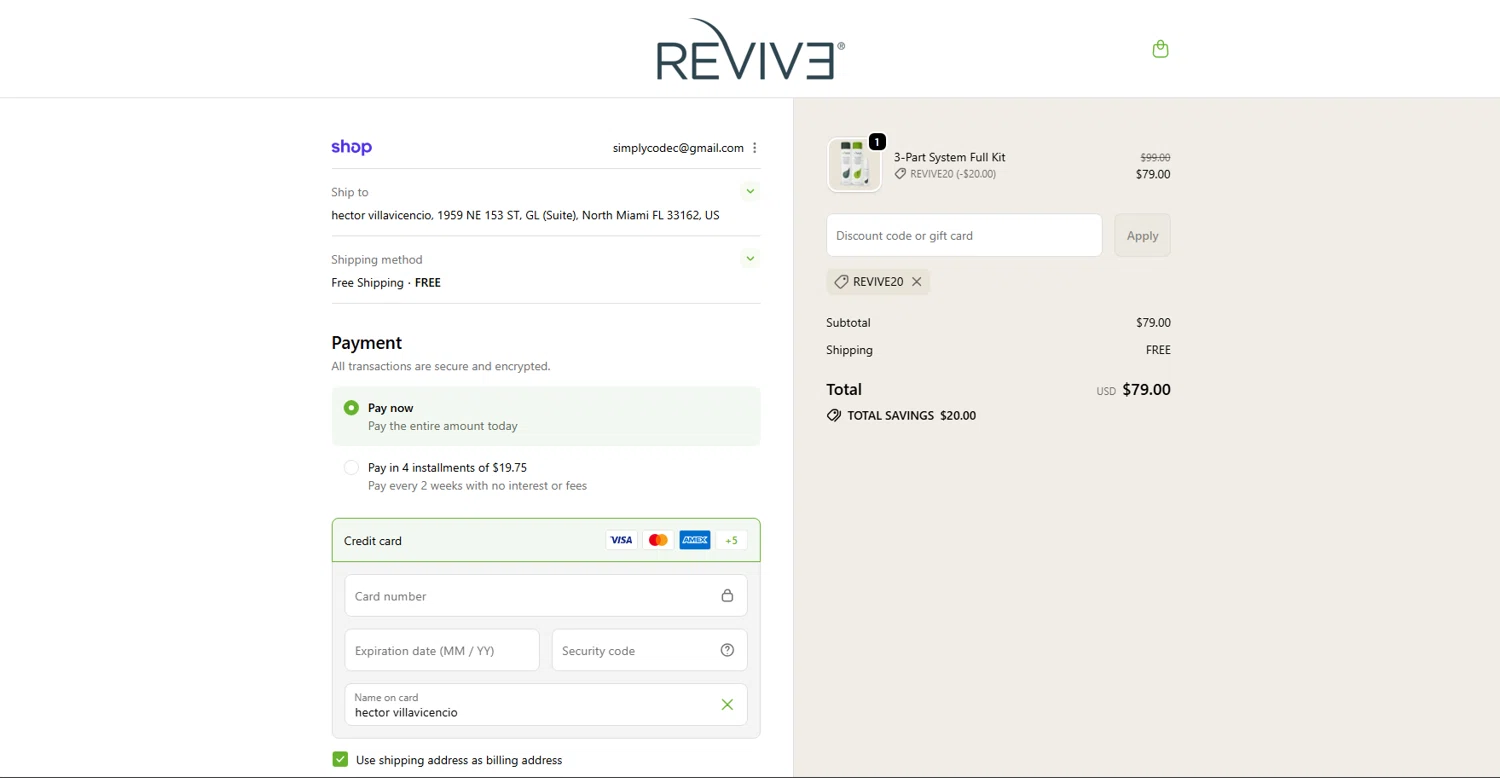Click the TOTAL SAVINGS $20.00 text
This screenshot has height=778, width=1500.
tap(911, 415)
